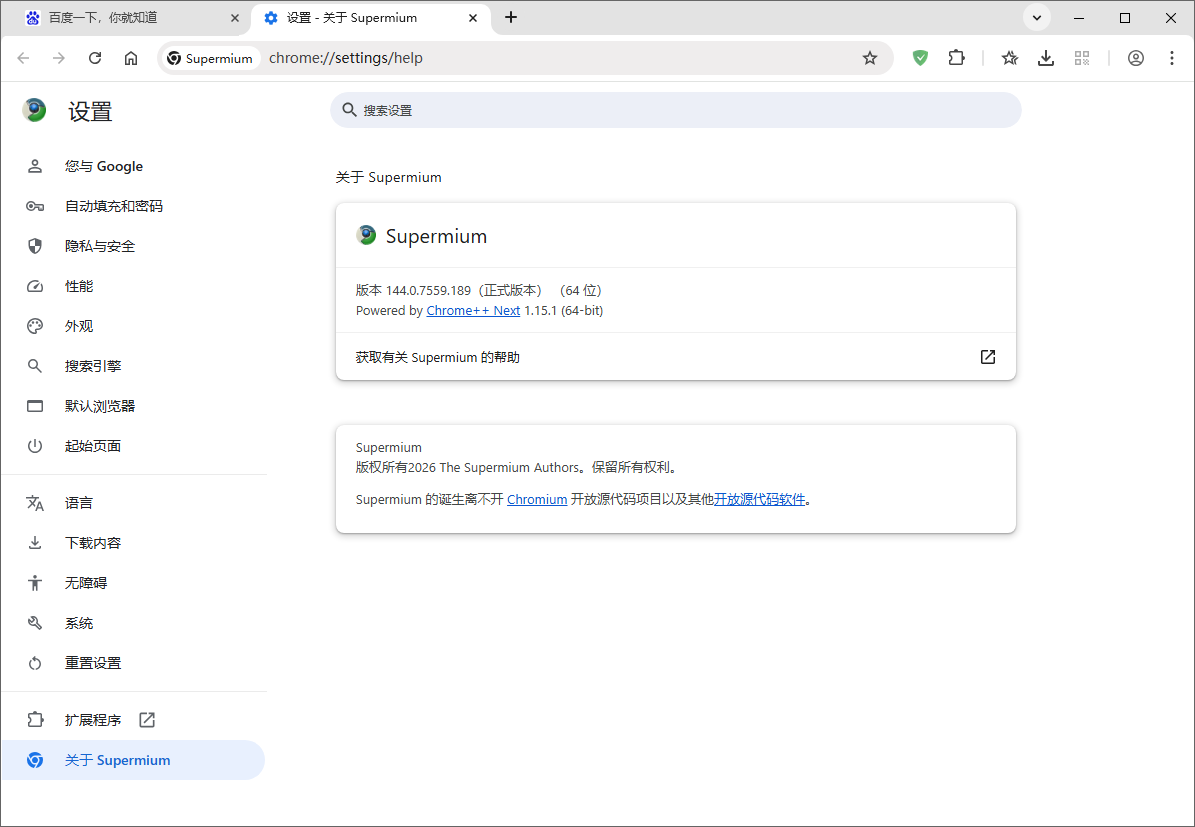
Task: Click the 开放源代码软件 link
Action: click(x=759, y=500)
